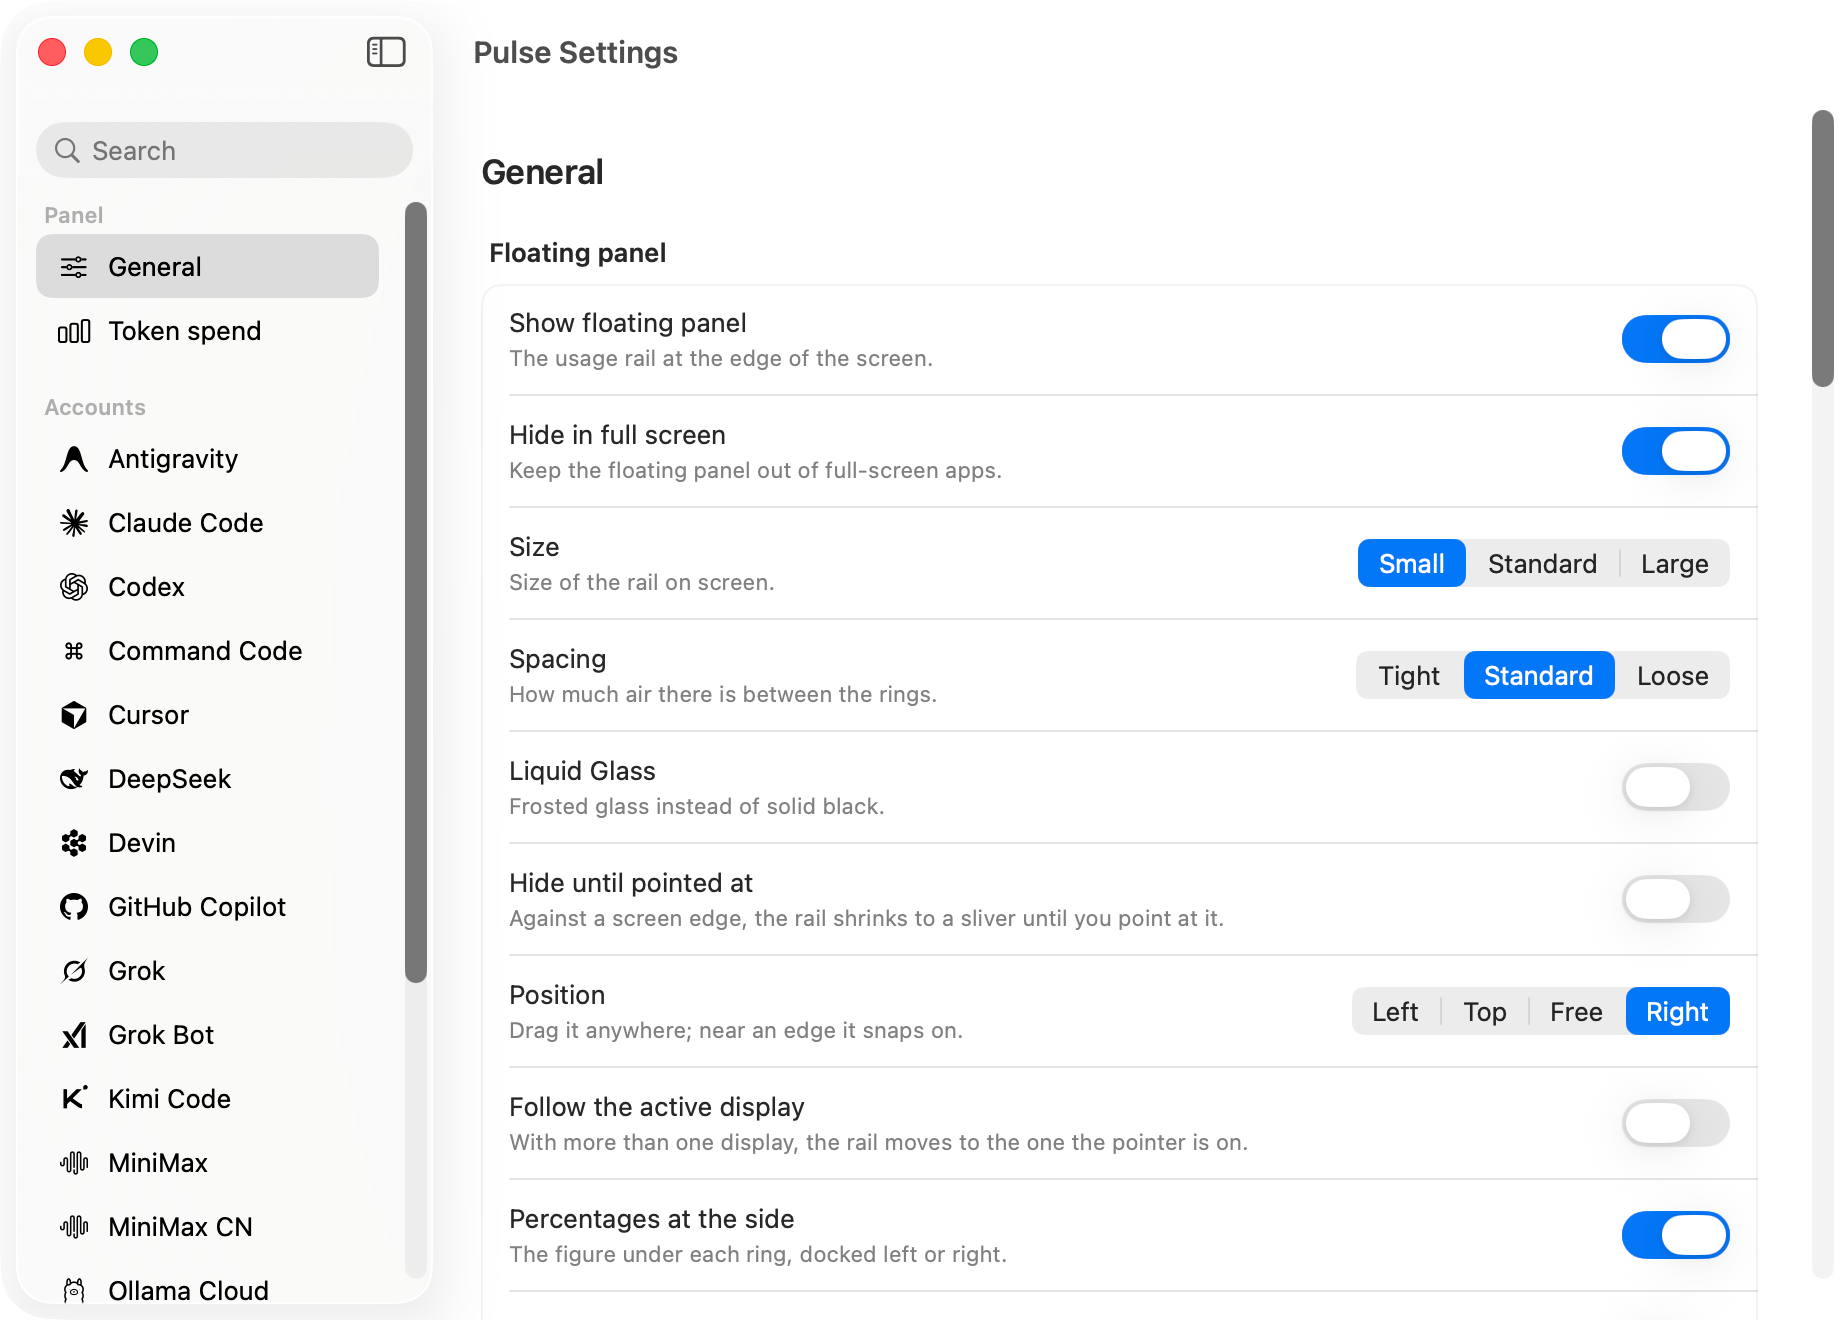Enable Hide until pointed at switch

1675,899
